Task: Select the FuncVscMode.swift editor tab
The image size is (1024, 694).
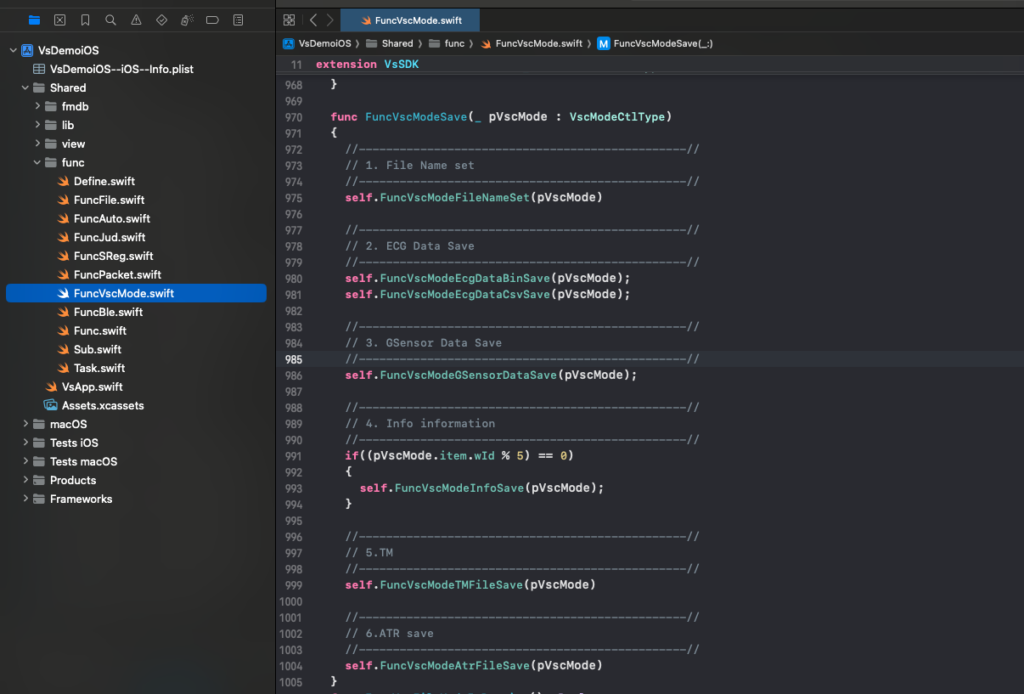Action: pos(409,20)
